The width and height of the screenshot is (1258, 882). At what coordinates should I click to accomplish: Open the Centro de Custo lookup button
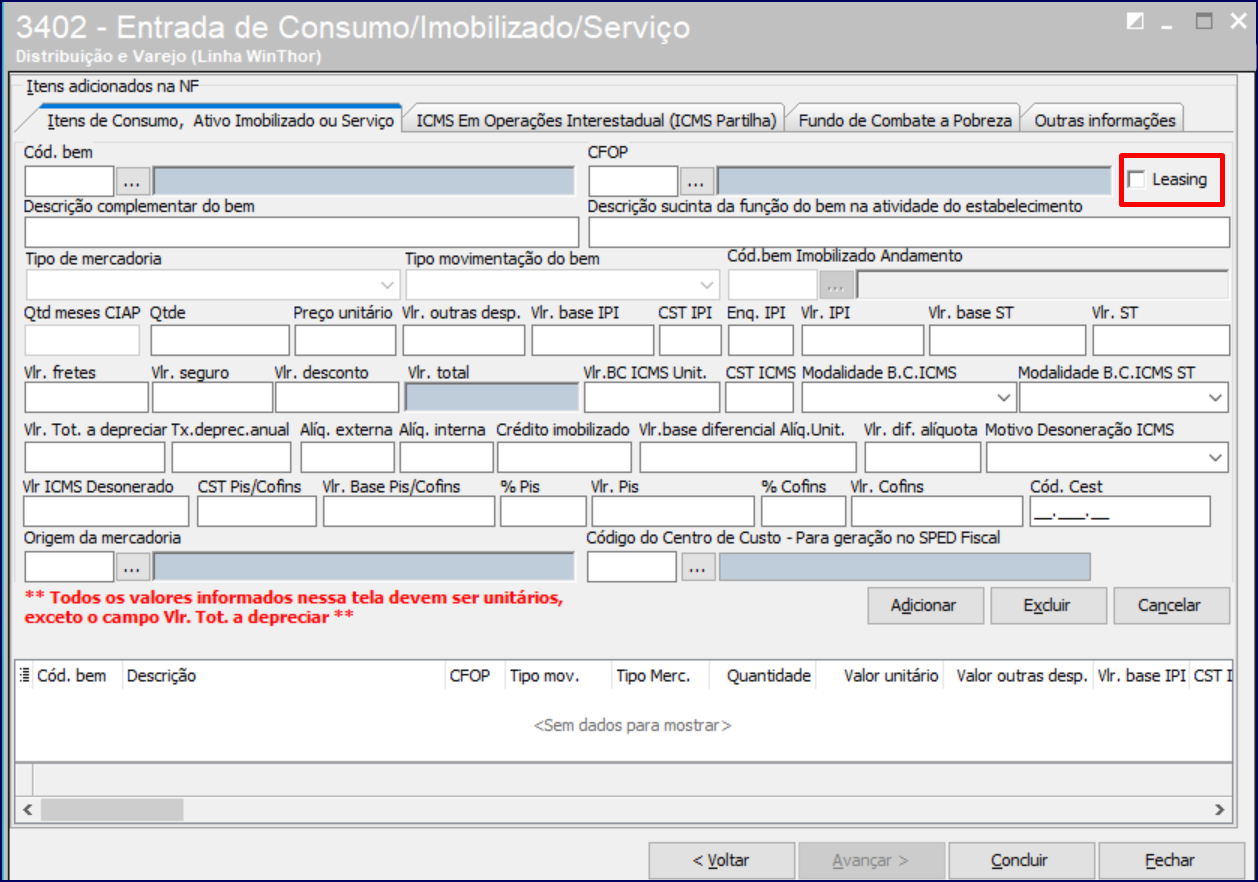coord(698,566)
